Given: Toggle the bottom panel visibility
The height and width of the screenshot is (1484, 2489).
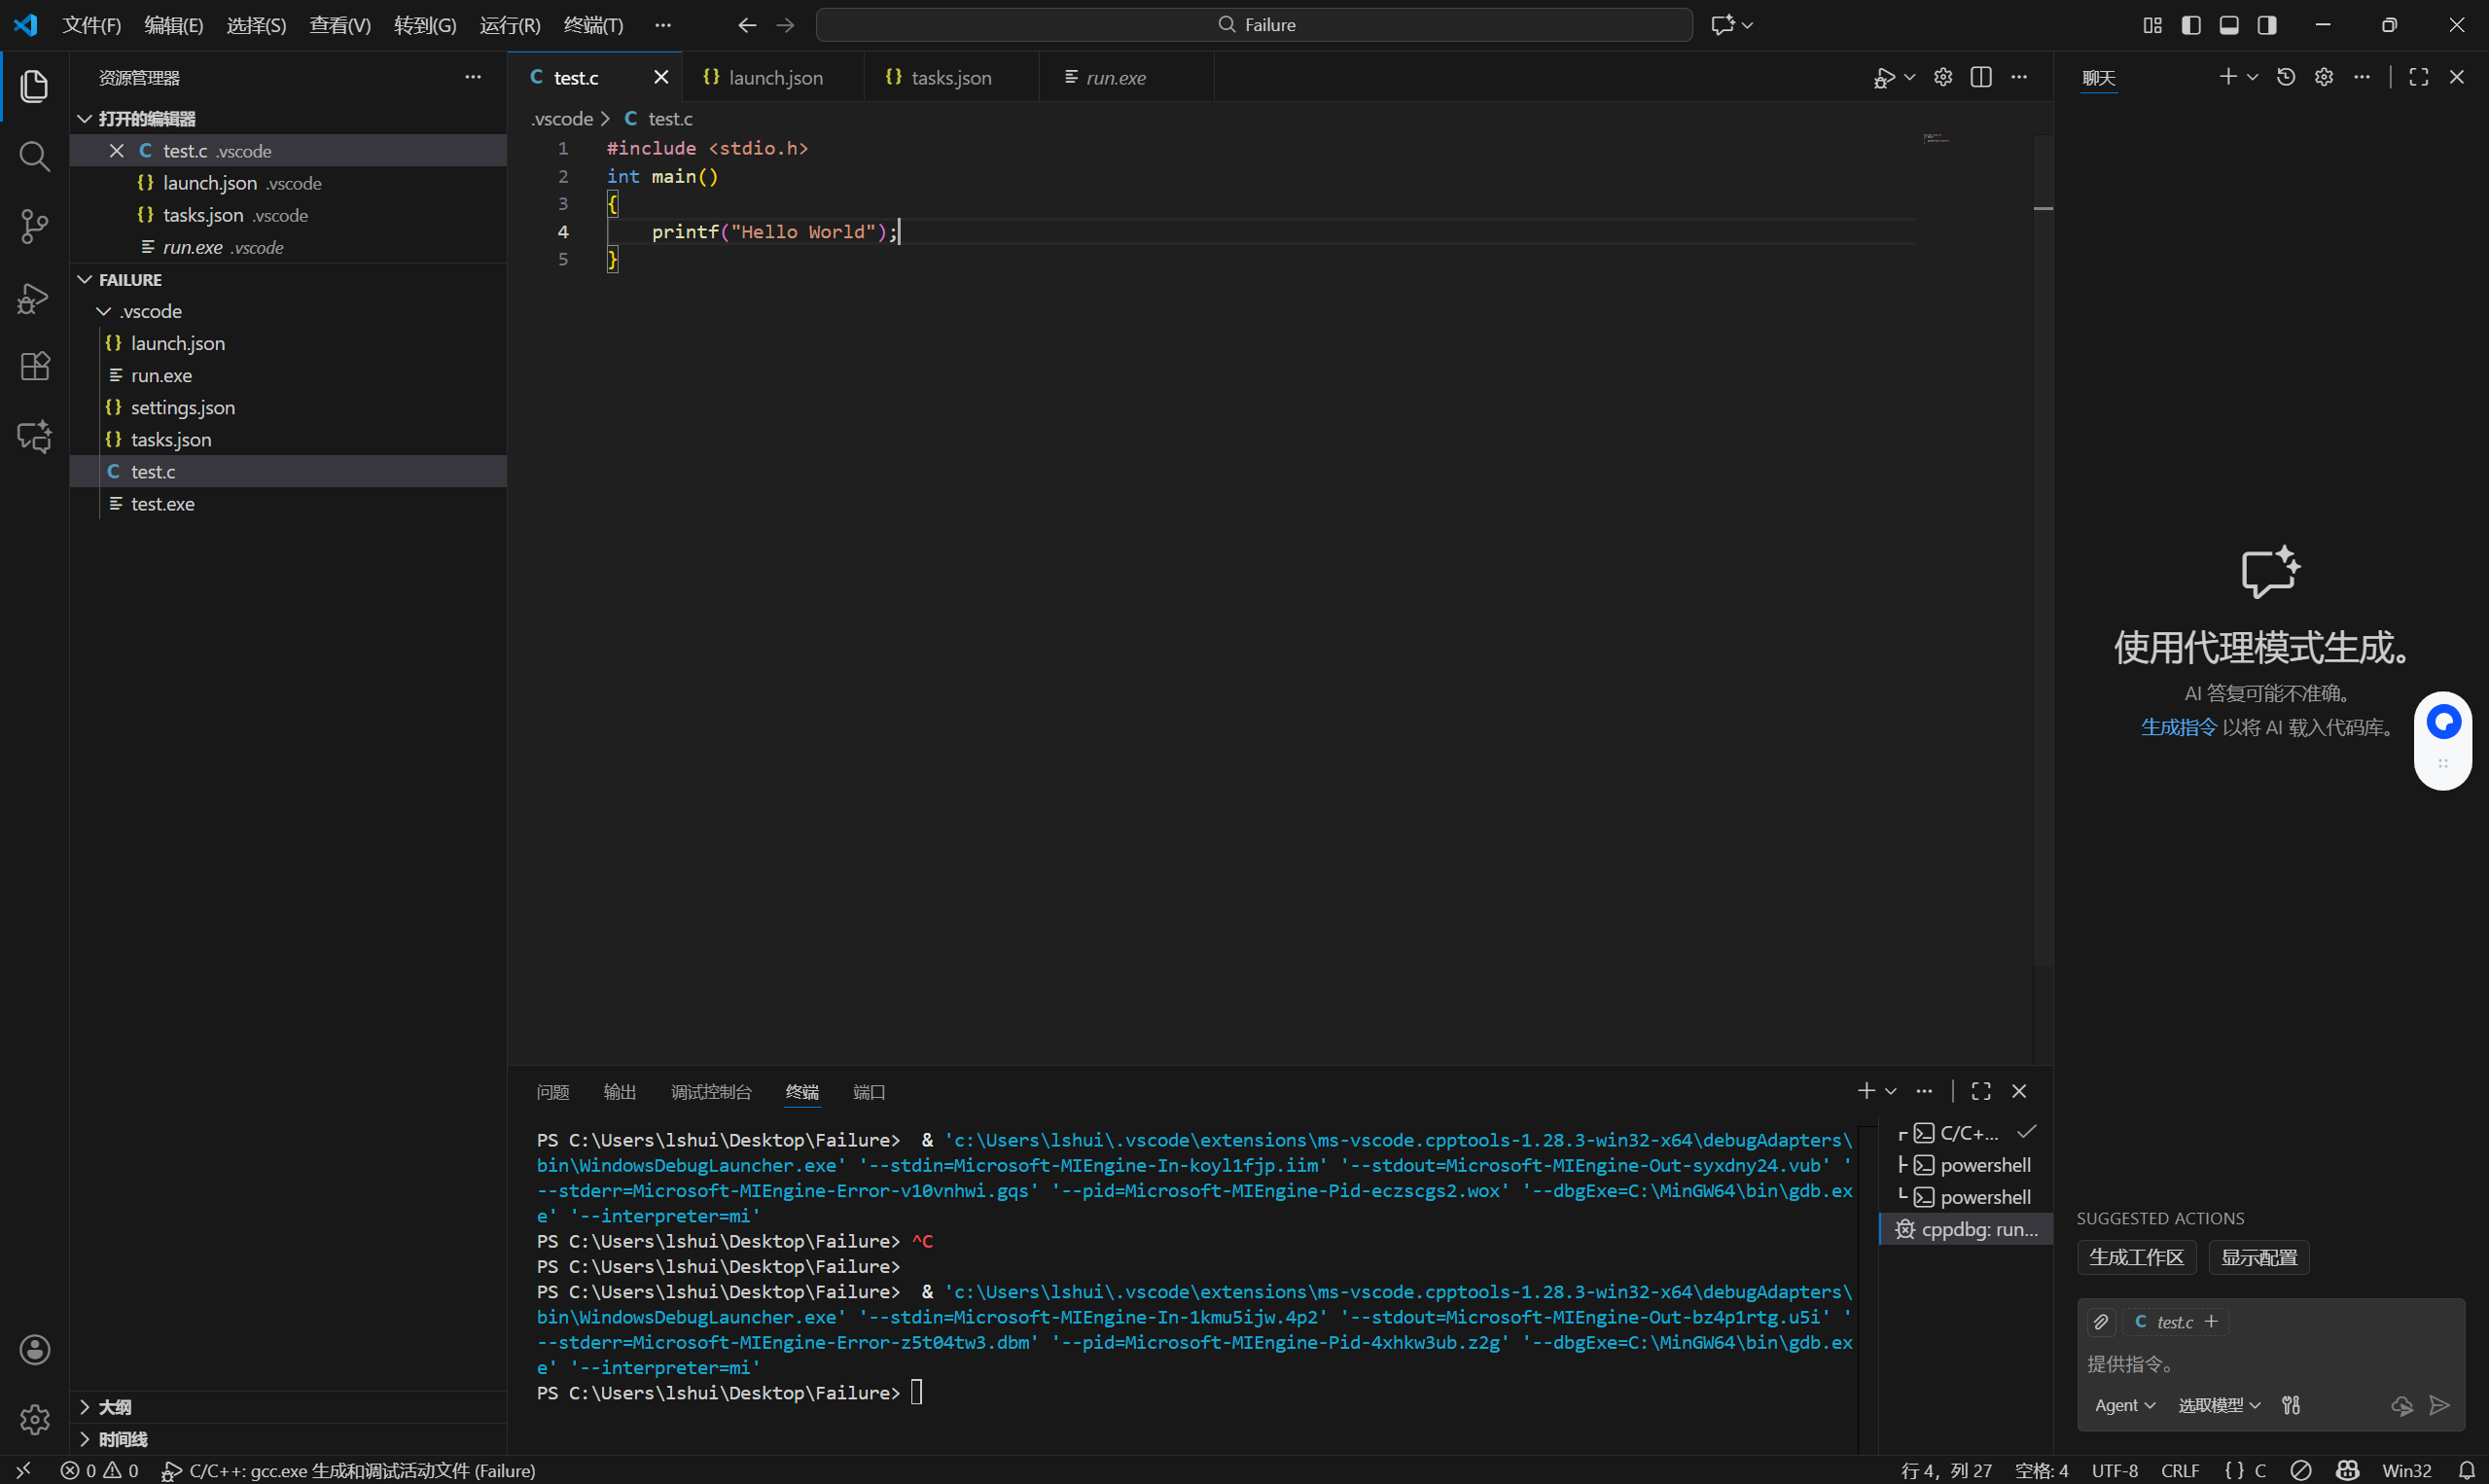Looking at the screenshot, I should [x=2228, y=24].
